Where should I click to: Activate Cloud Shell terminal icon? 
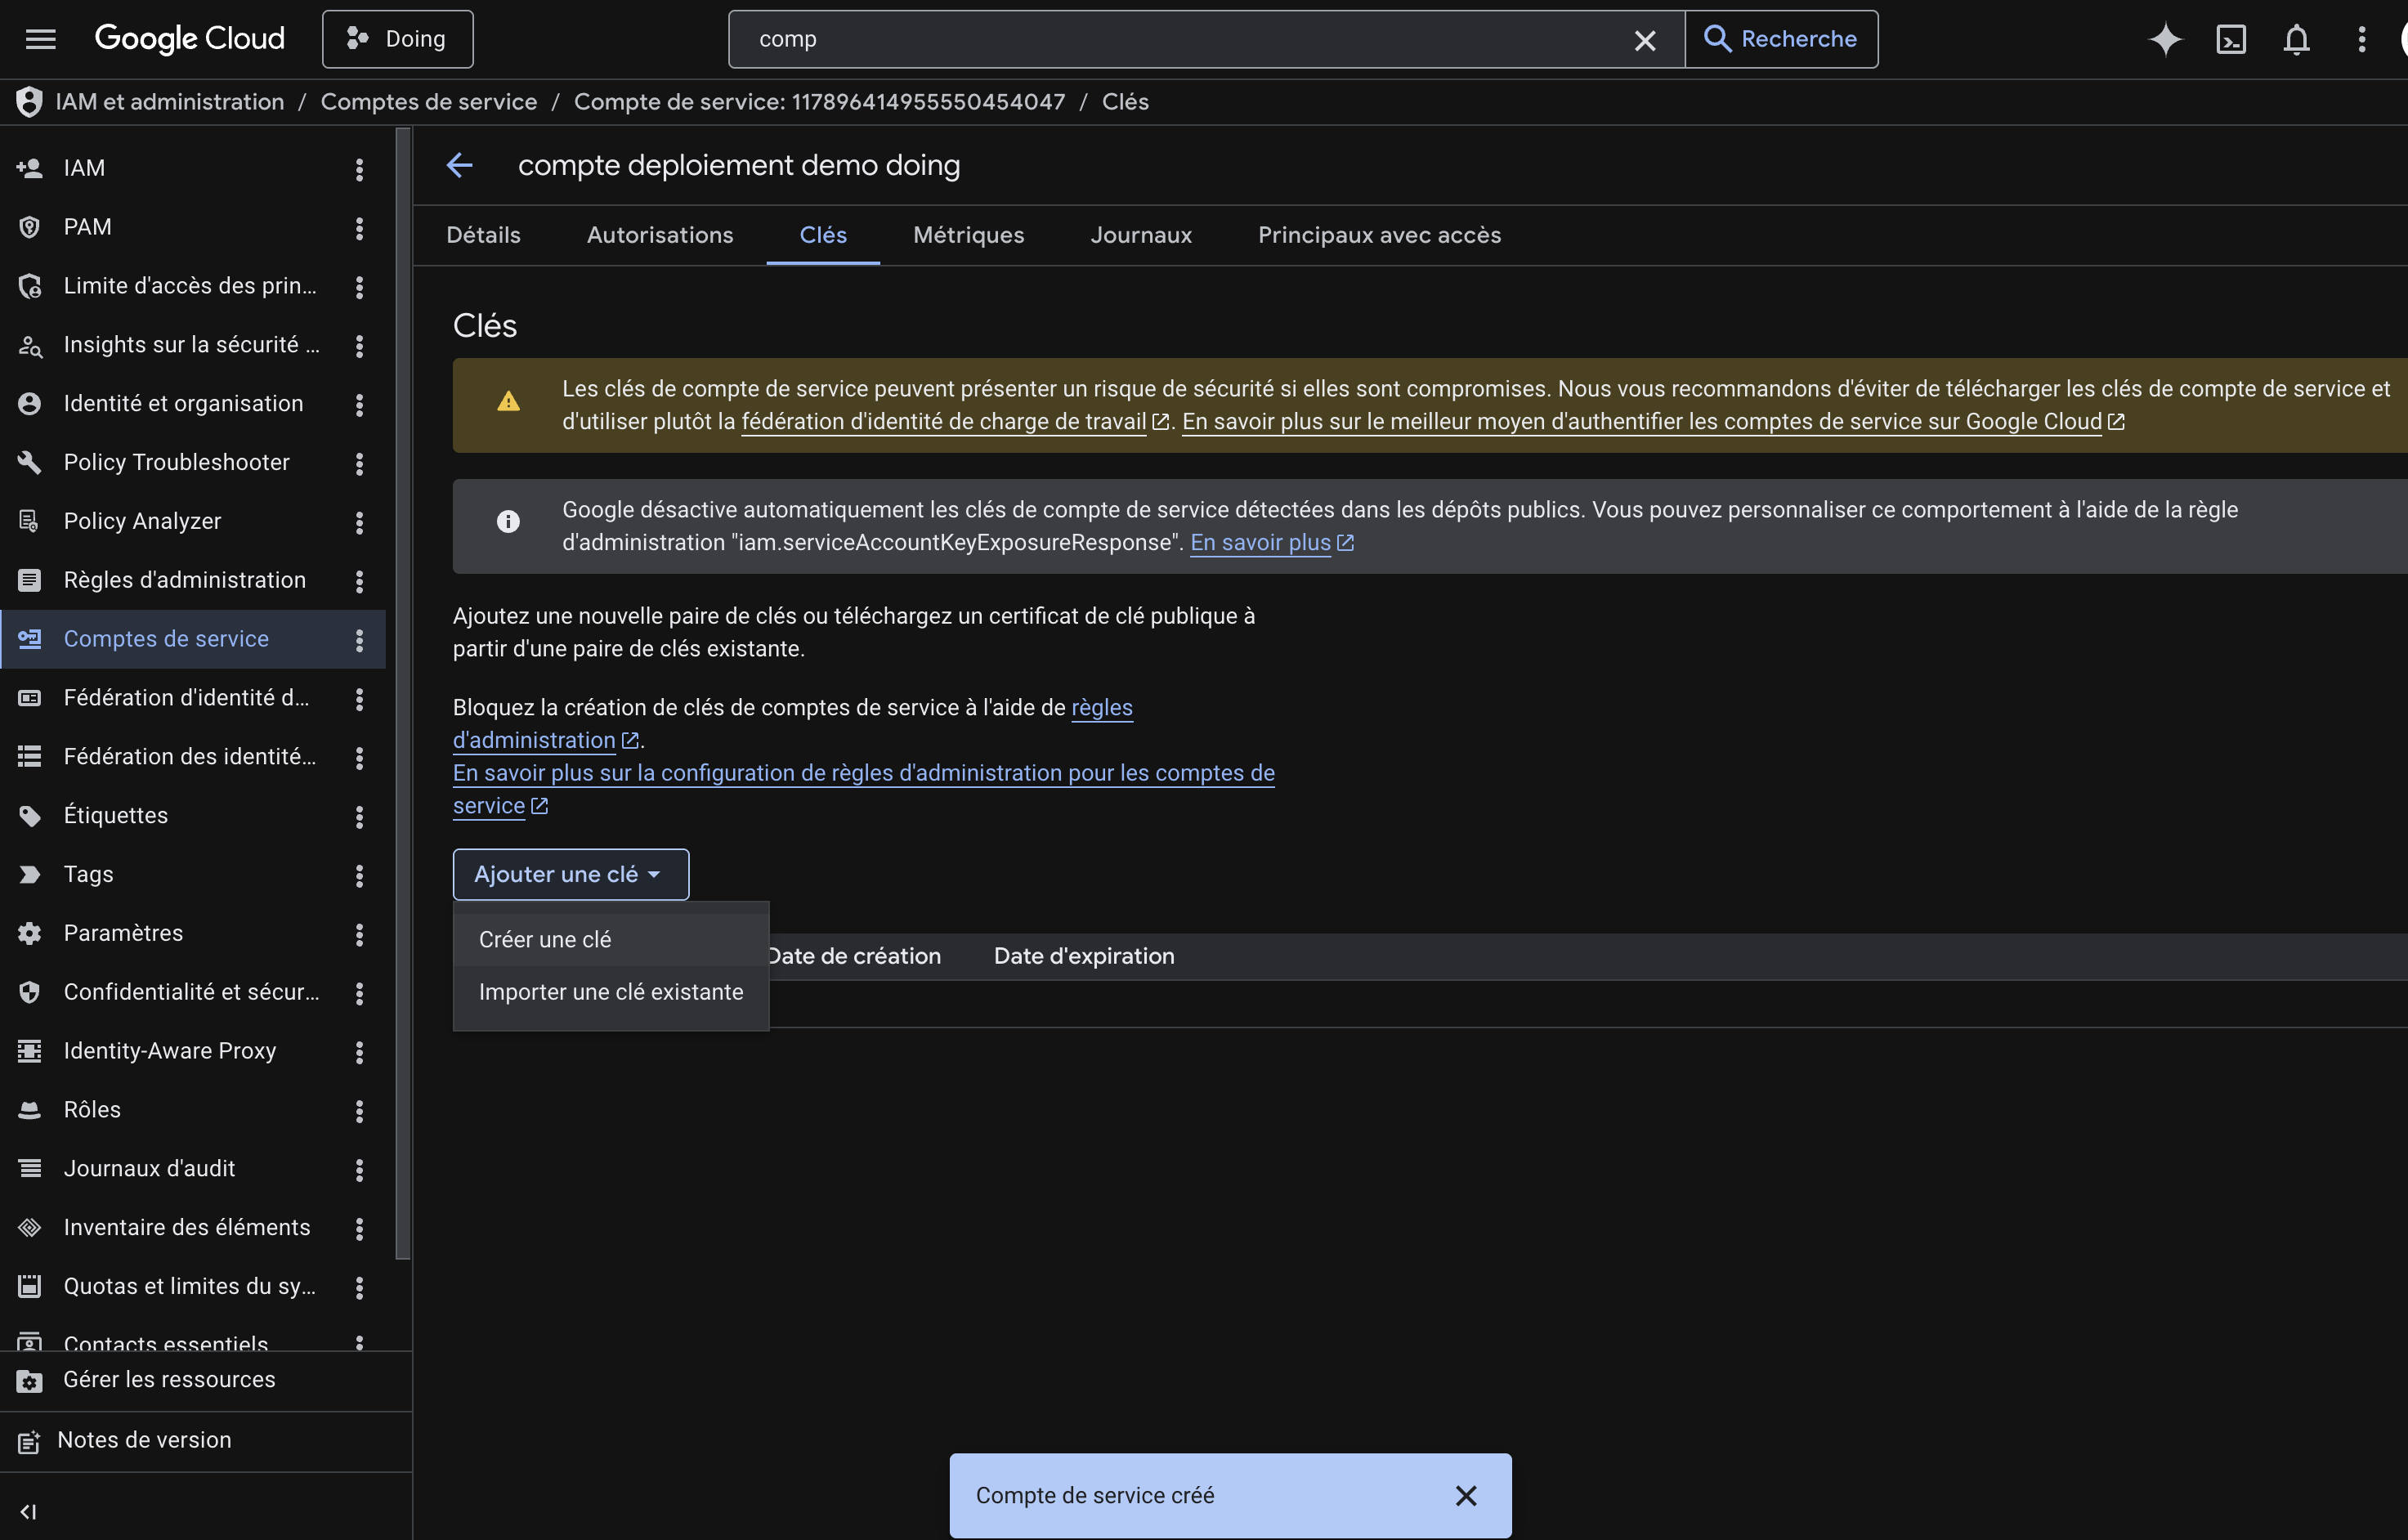point(2231,39)
